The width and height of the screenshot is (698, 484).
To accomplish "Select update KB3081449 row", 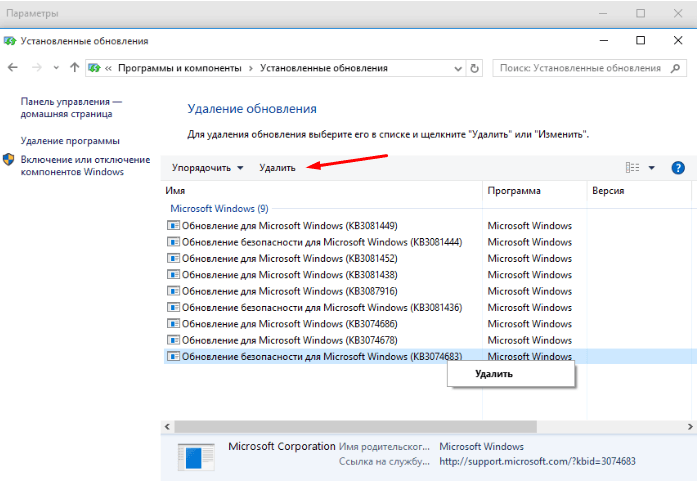I will pos(430,226).
